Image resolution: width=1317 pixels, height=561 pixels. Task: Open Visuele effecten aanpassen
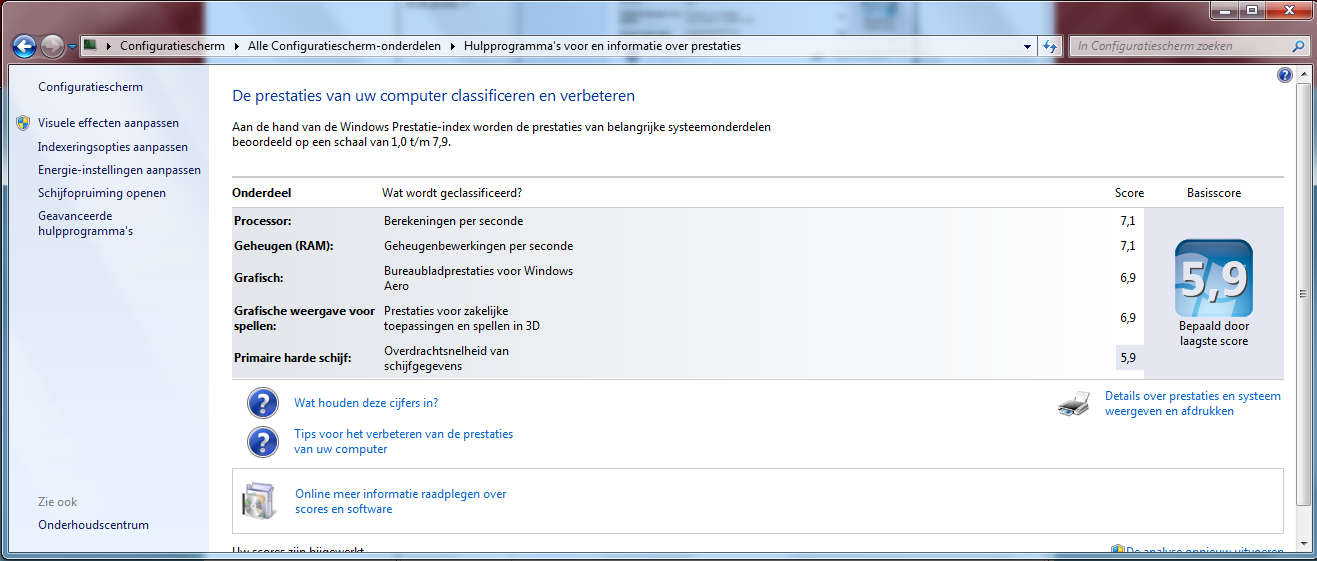pos(108,123)
